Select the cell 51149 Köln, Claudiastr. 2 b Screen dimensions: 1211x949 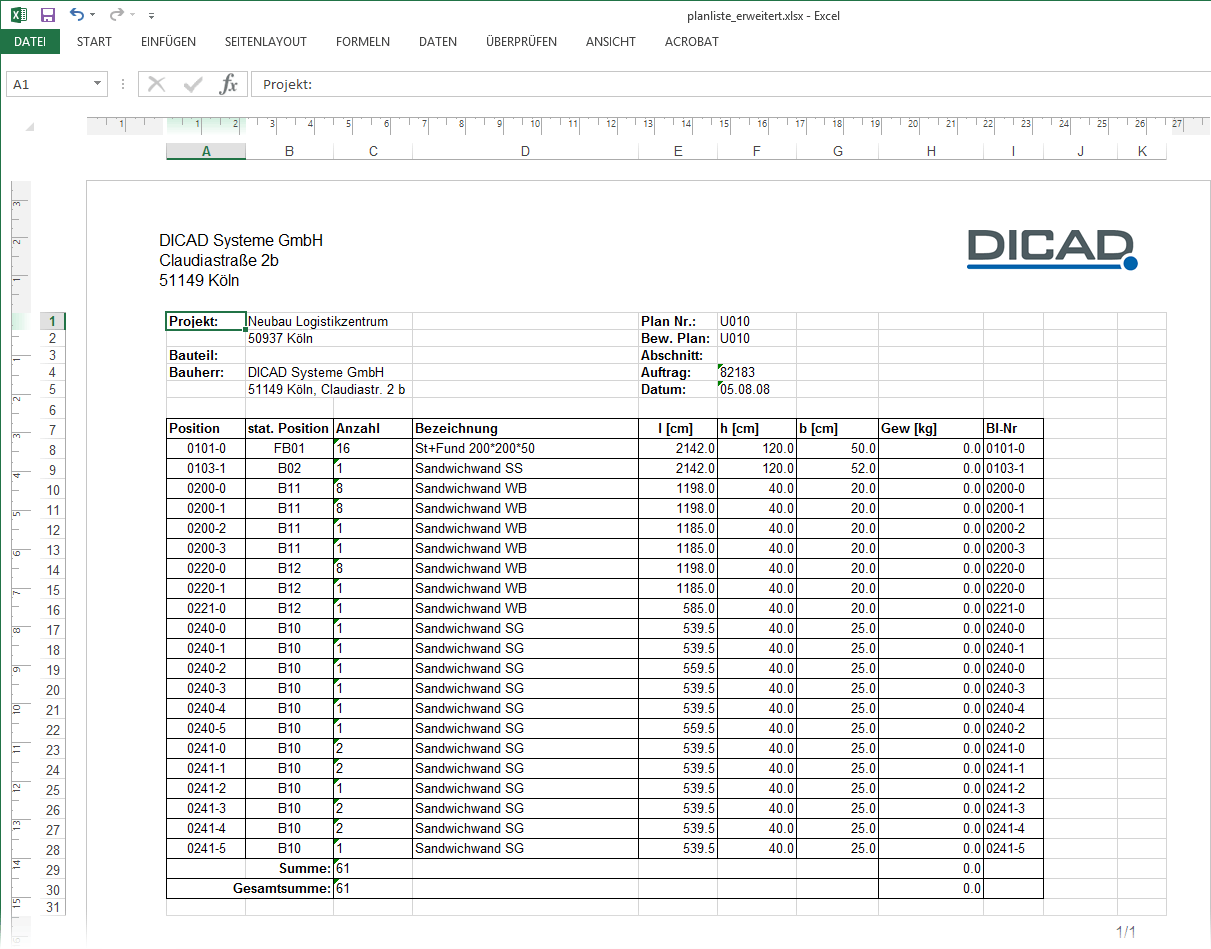pos(330,389)
